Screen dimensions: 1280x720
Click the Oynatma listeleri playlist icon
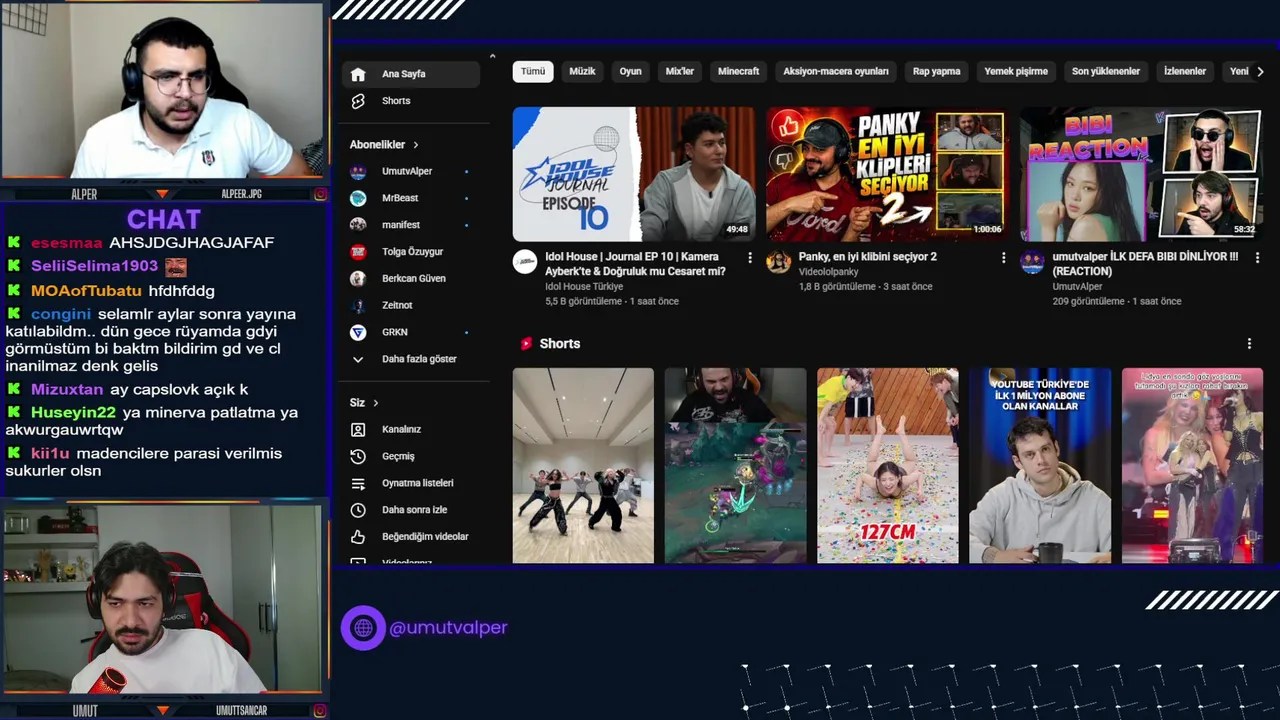tap(358, 483)
